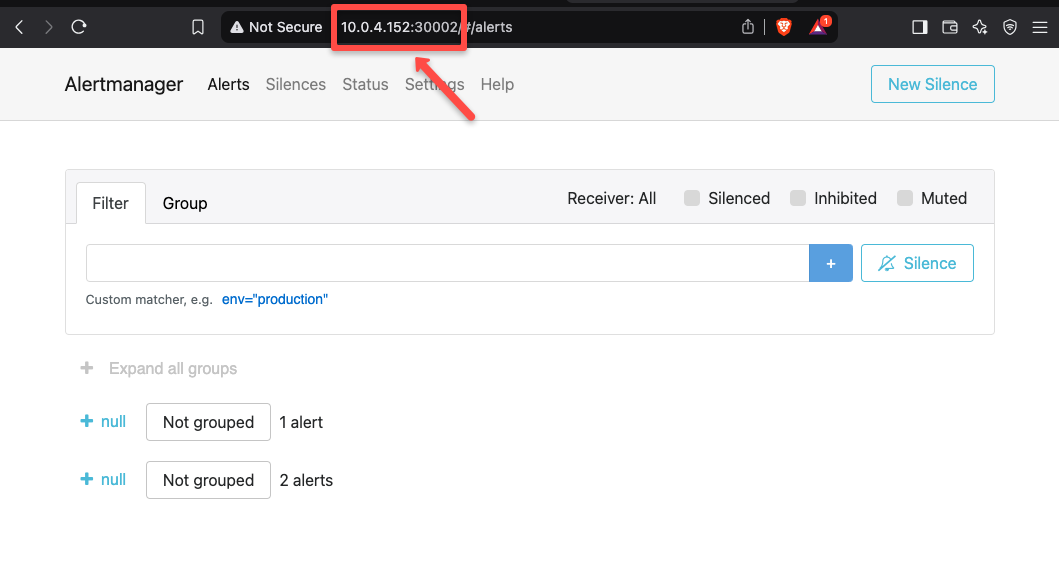Click the address bar URL text
This screenshot has width=1059, height=570.
(426, 27)
